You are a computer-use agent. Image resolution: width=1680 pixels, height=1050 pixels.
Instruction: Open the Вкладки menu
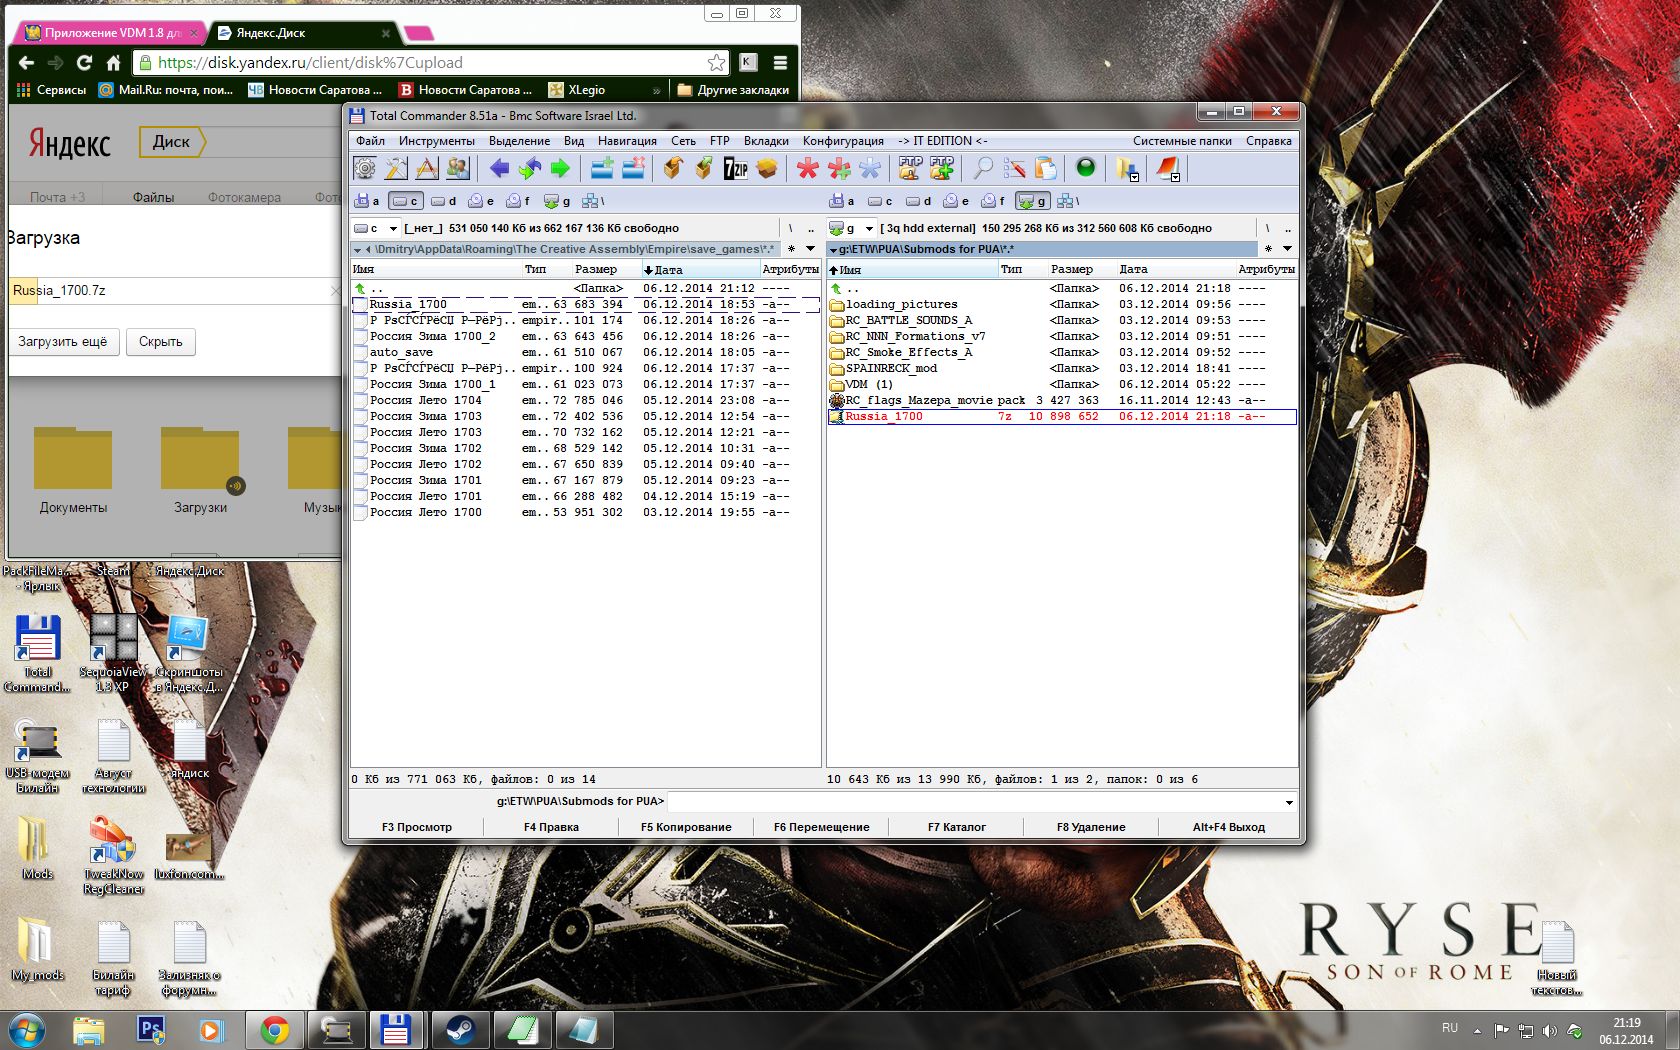[766, 141]
